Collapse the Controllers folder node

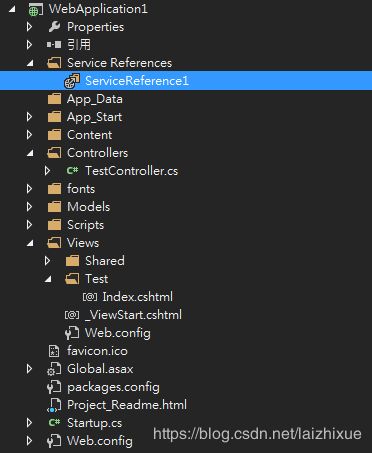(30, 153)
